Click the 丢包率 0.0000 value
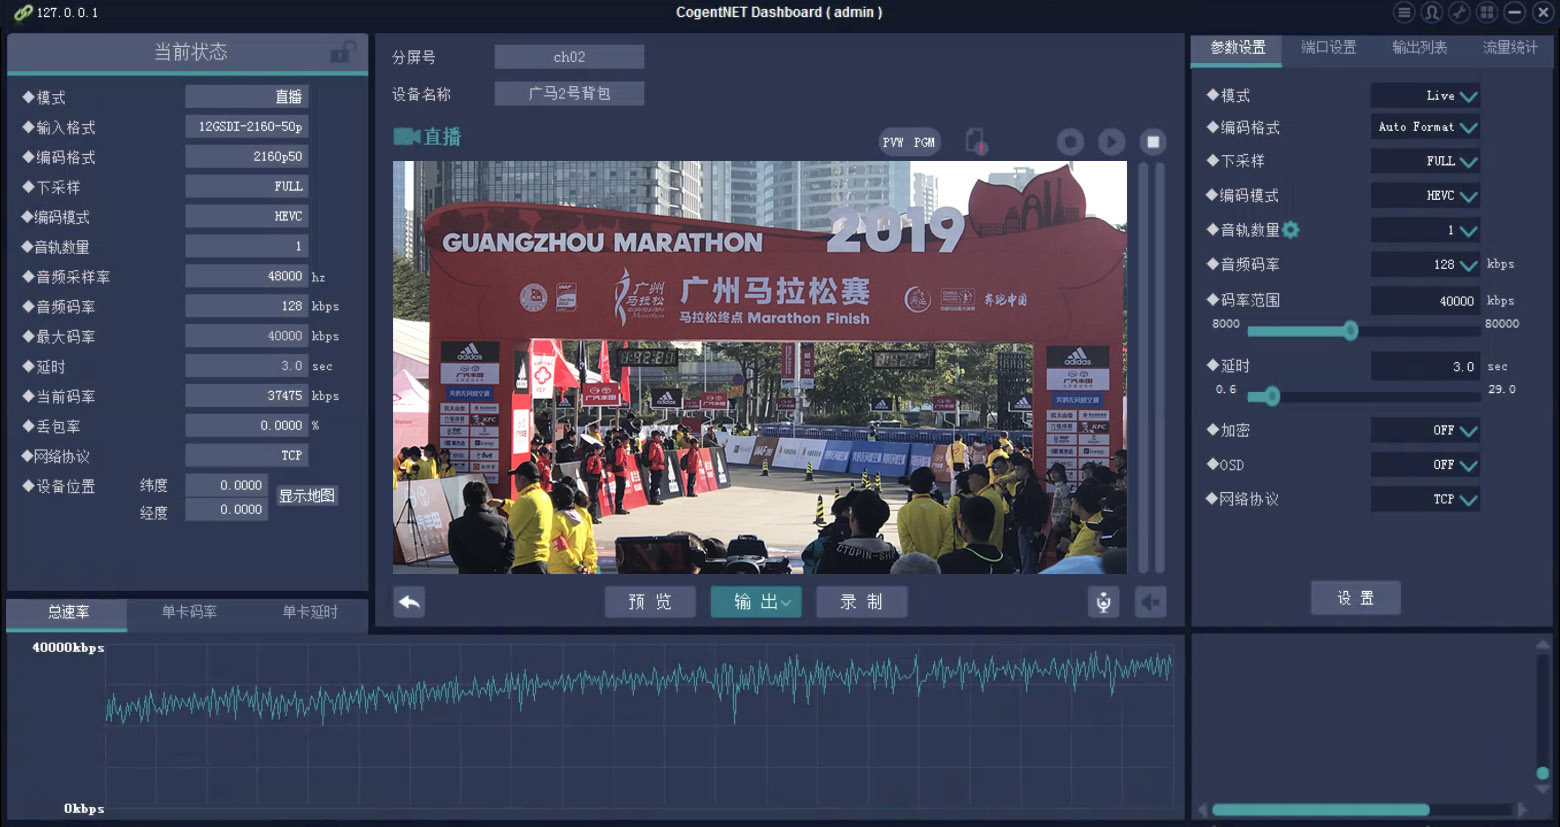Image resolution: width=1560 pixels, height=827 pixels. click(x=246, y=426)
